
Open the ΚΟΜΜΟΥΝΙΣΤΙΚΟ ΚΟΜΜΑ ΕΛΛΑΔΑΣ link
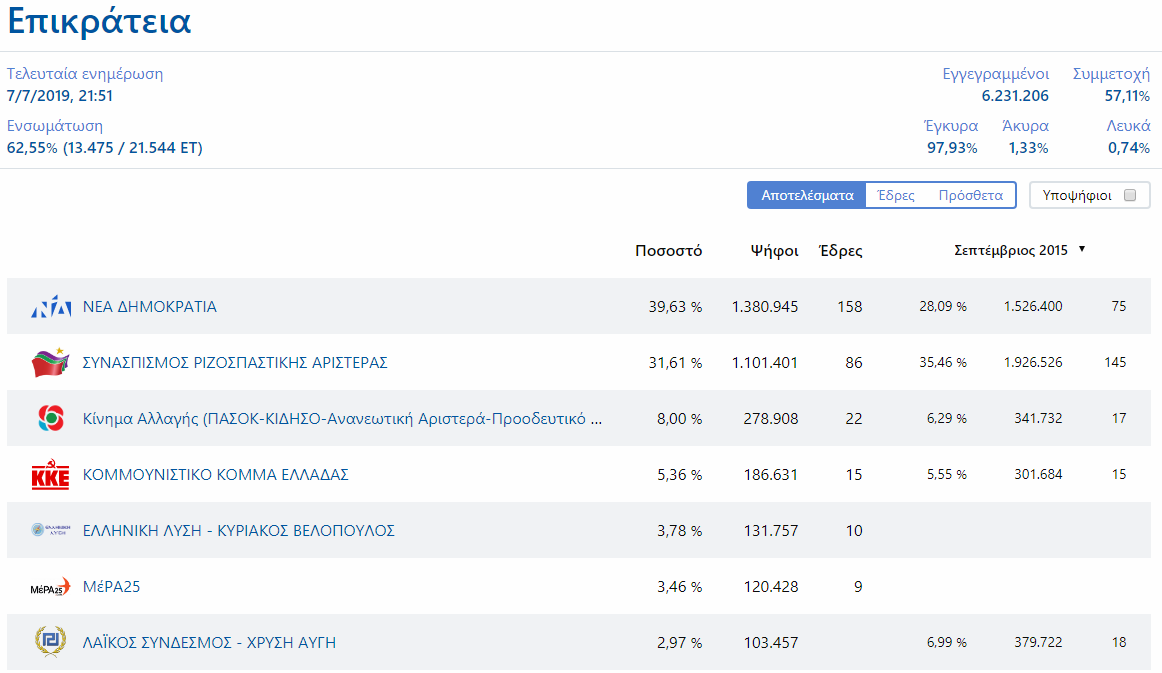[216, 474]
